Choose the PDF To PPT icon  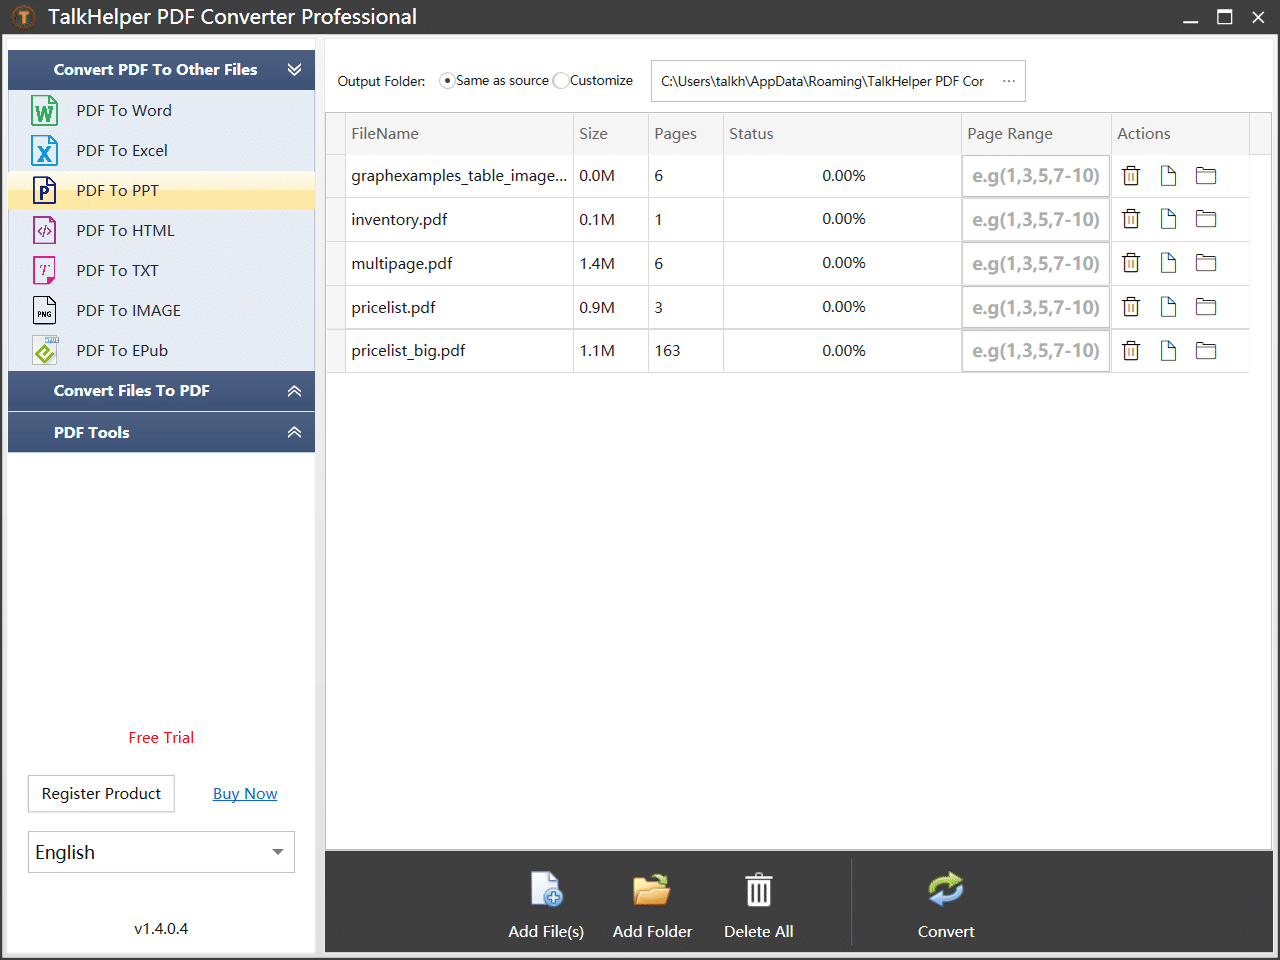[x=45, y=190]
